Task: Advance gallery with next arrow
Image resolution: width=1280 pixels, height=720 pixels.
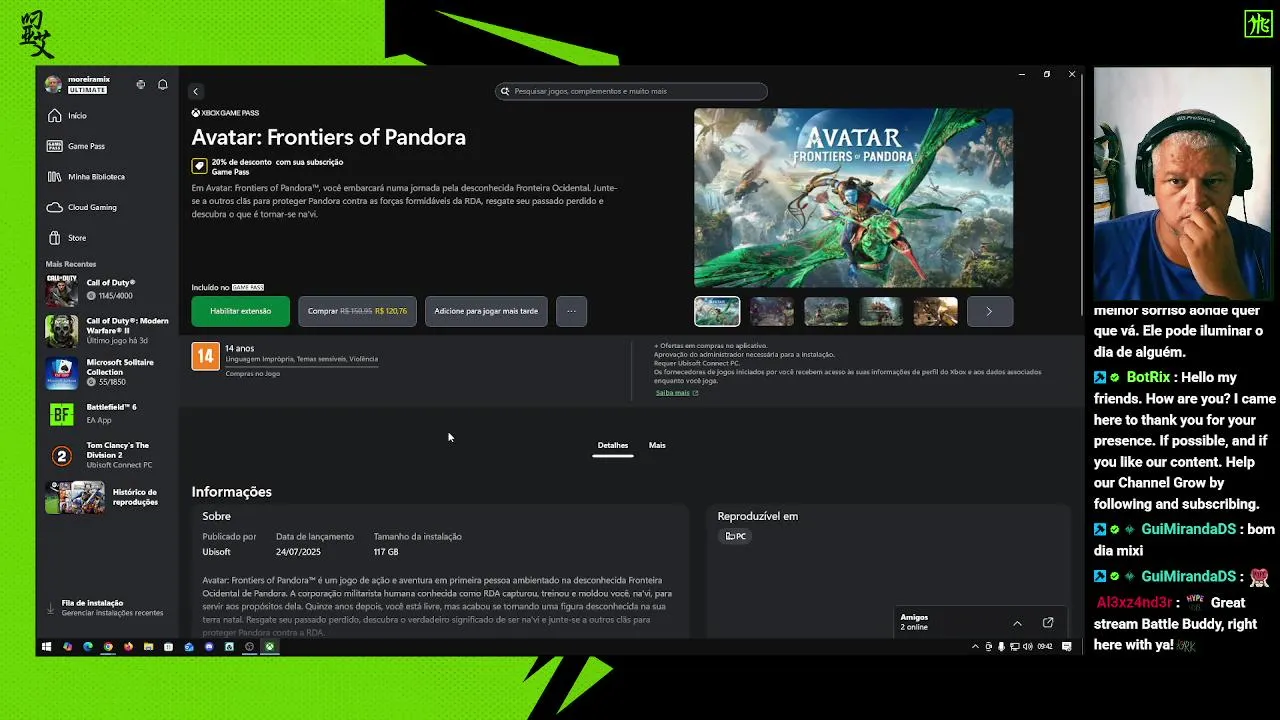Action: click(989, 312)
